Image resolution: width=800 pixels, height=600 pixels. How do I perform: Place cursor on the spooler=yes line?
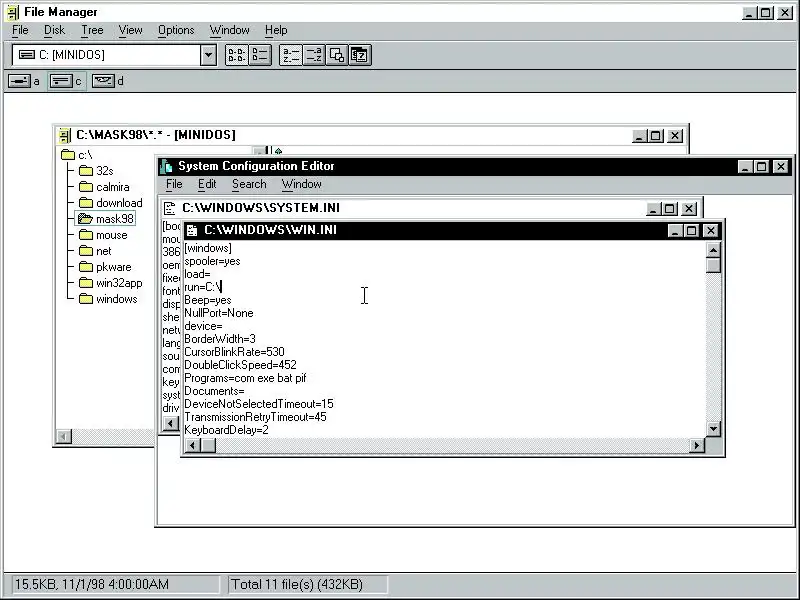(212, 261)
